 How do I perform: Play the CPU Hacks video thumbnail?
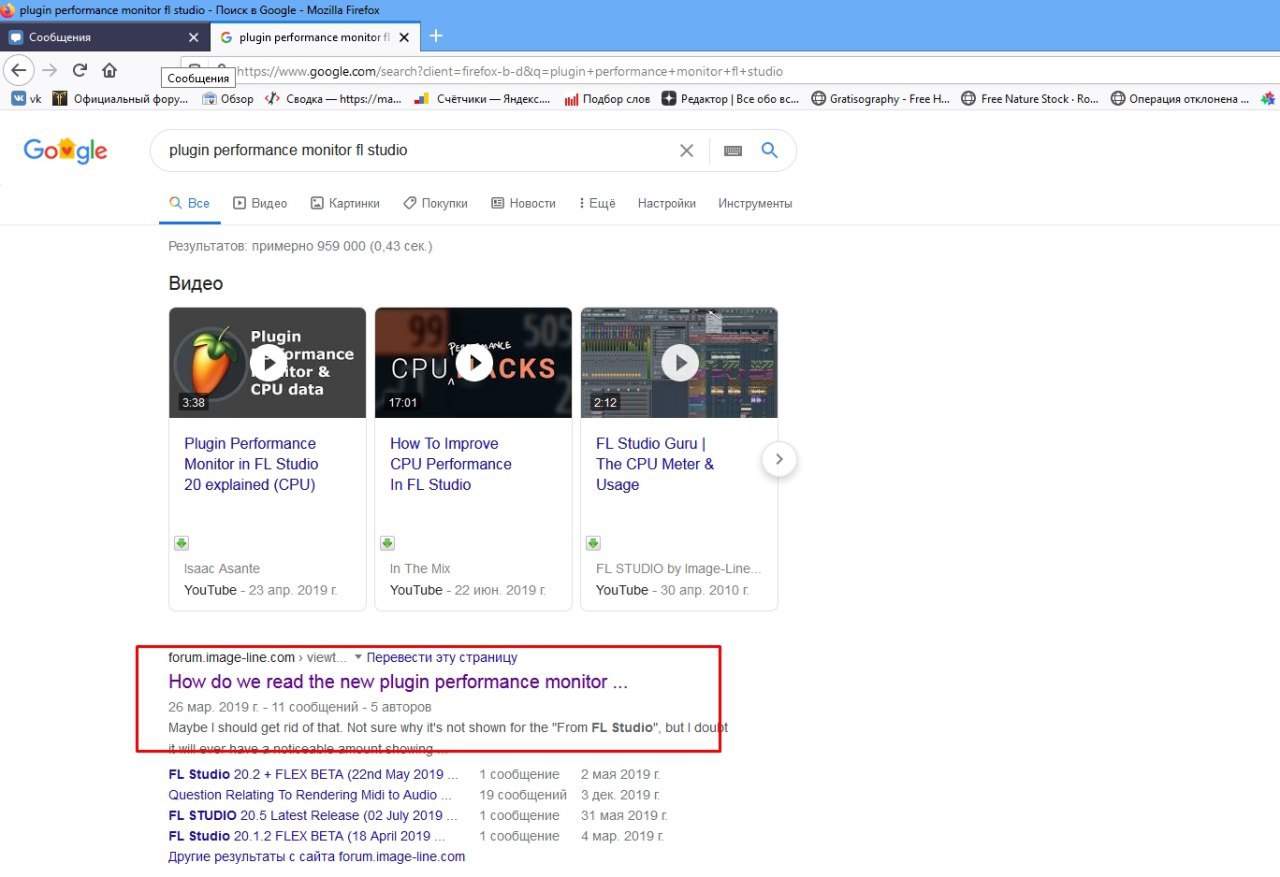pyautogui.click(x=473, y=362)
